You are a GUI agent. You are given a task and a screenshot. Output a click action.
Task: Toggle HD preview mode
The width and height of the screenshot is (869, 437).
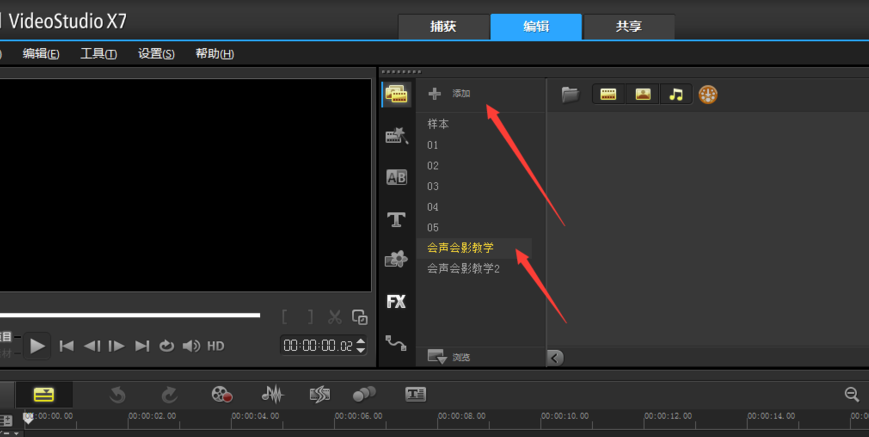click(x=216, y=346)
